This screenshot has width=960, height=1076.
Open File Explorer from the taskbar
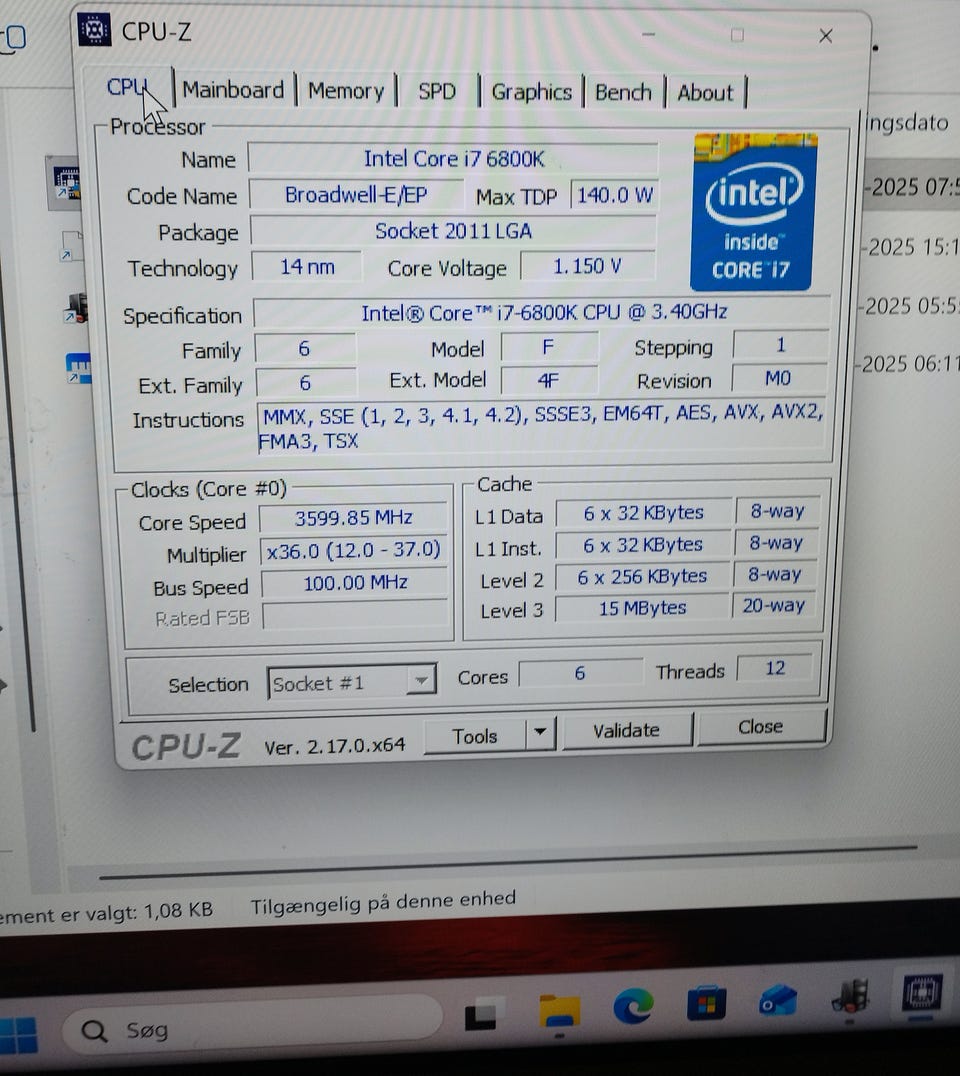tap(559, 1011)
